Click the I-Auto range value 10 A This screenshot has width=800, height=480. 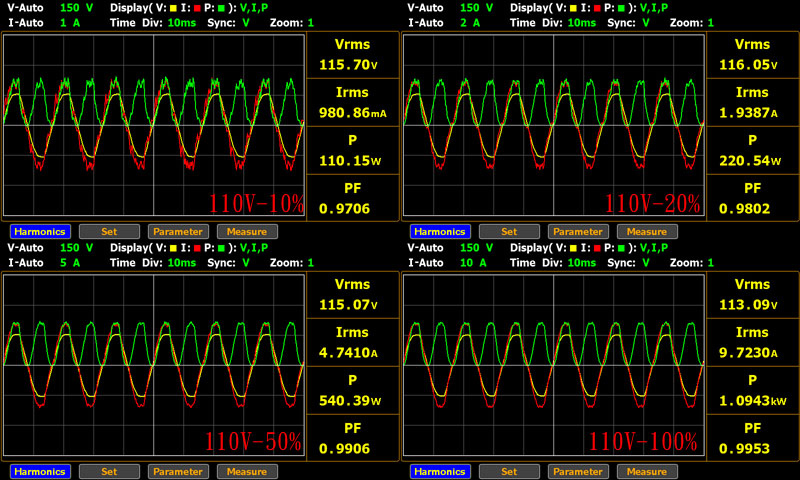(473, 263)
